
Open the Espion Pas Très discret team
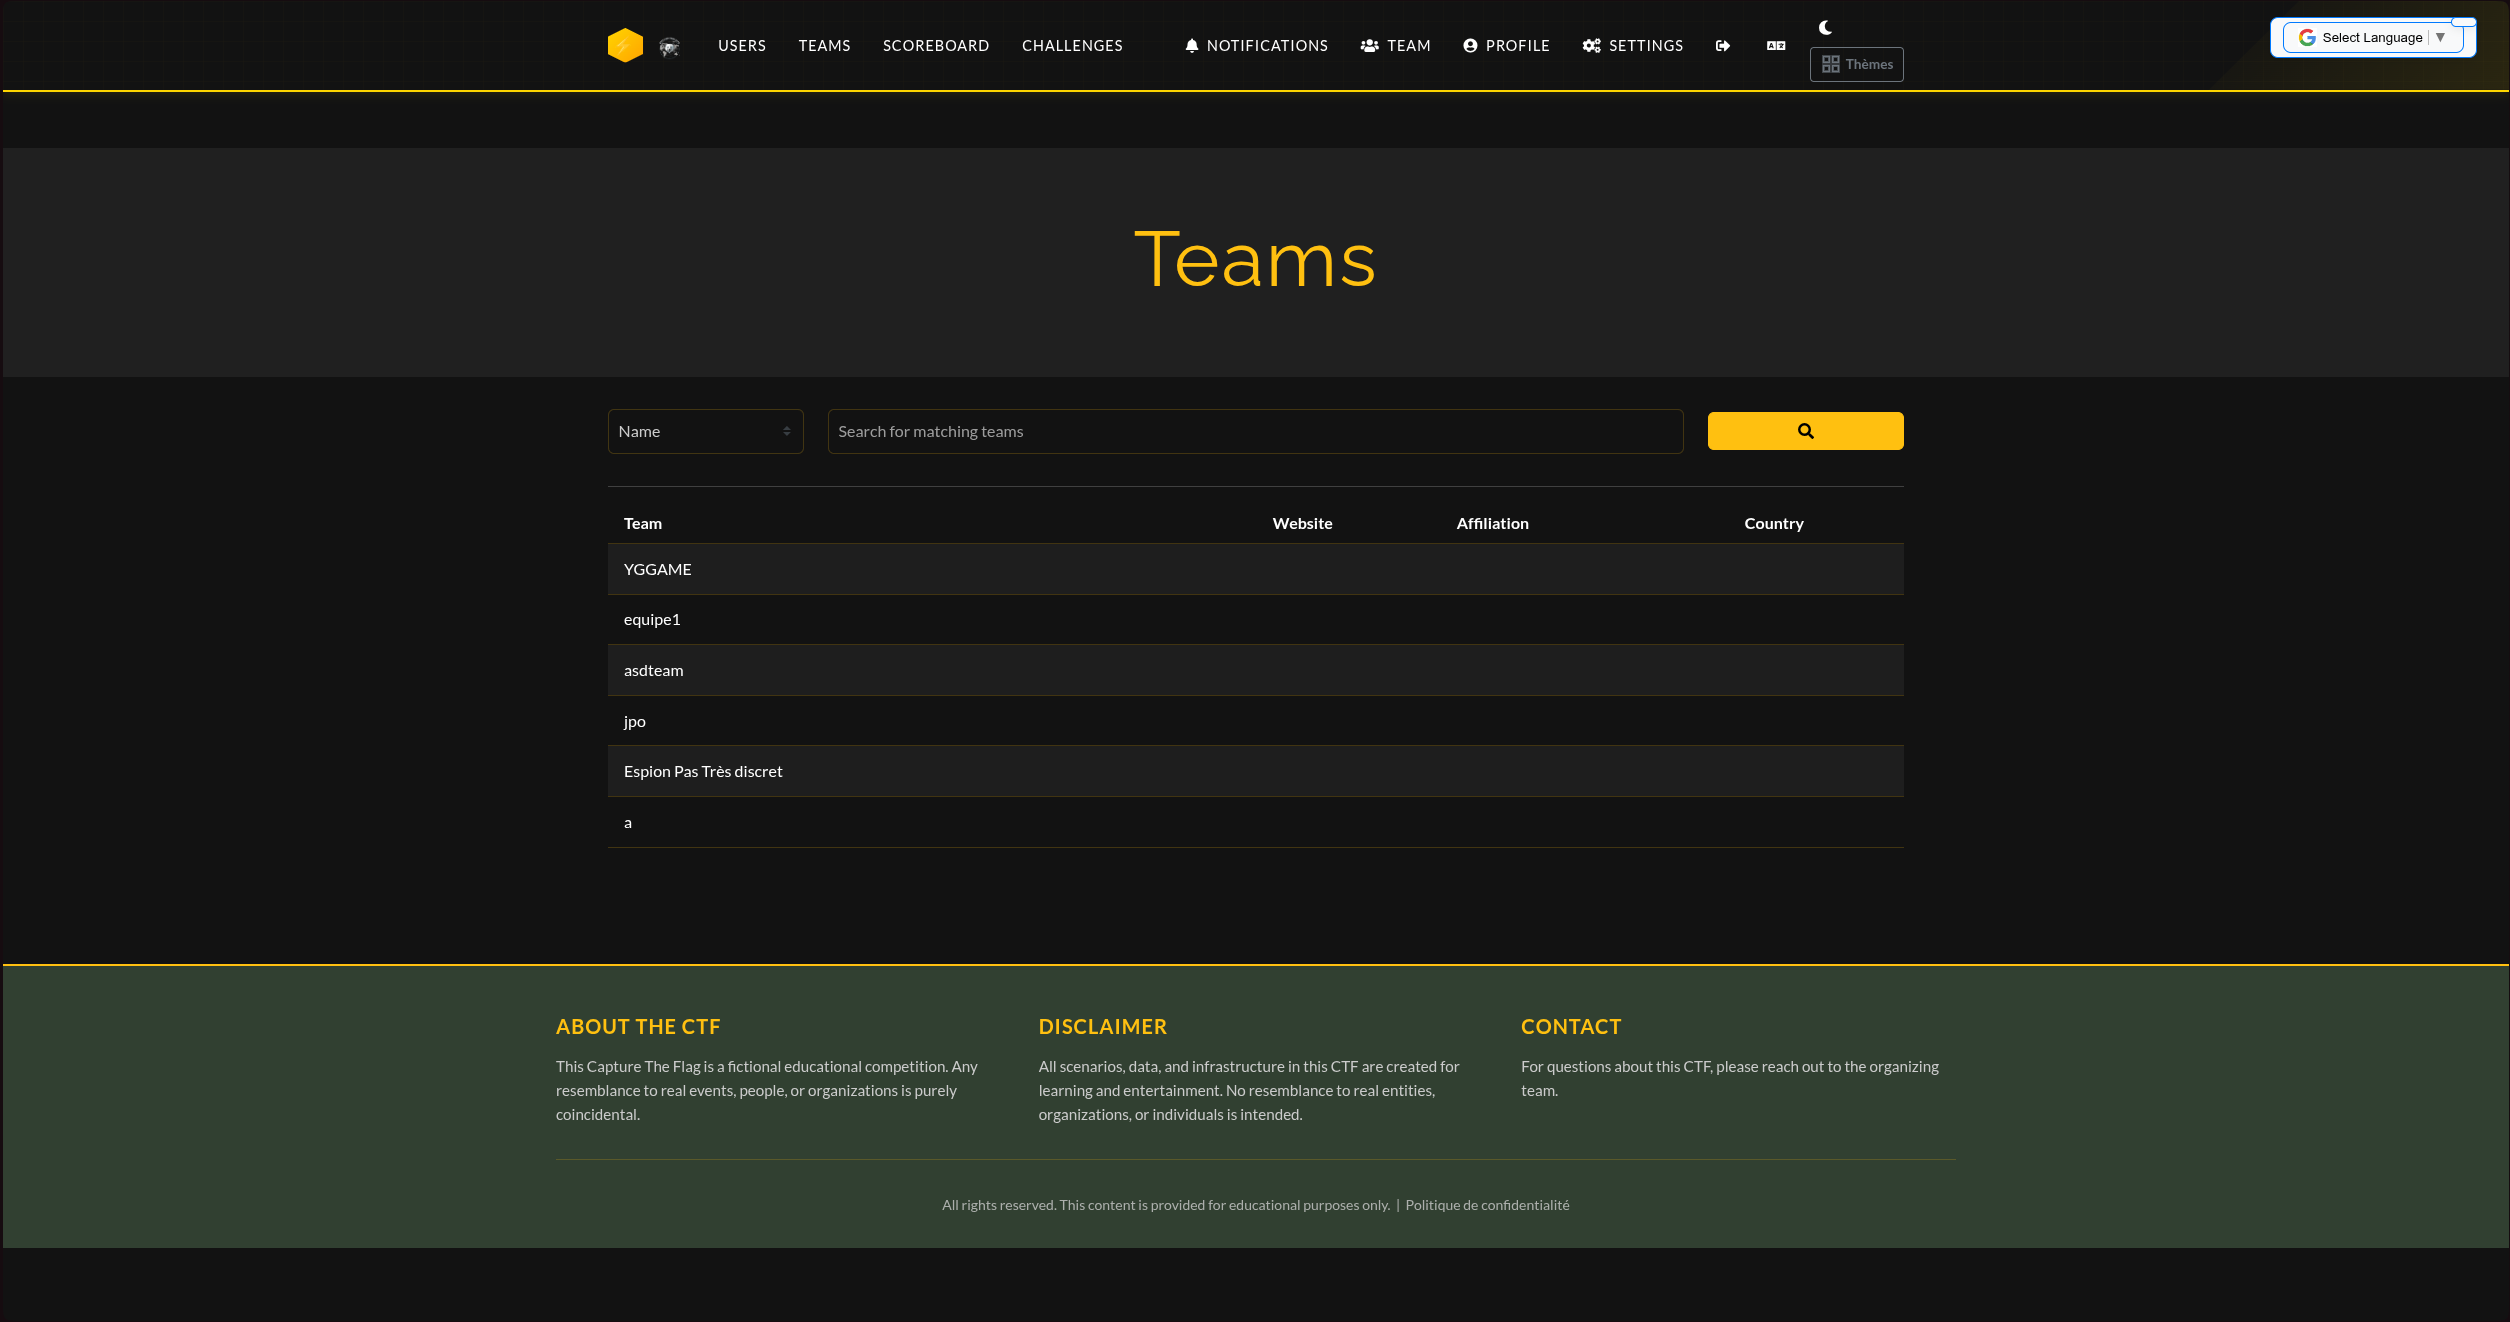703,771
